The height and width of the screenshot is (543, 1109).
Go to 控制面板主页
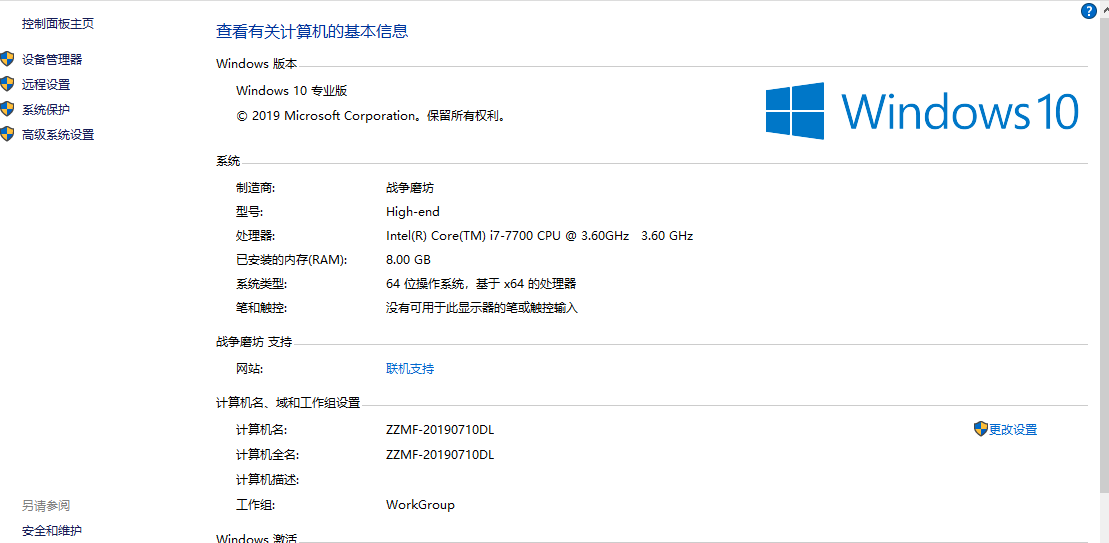pos(58,24)
